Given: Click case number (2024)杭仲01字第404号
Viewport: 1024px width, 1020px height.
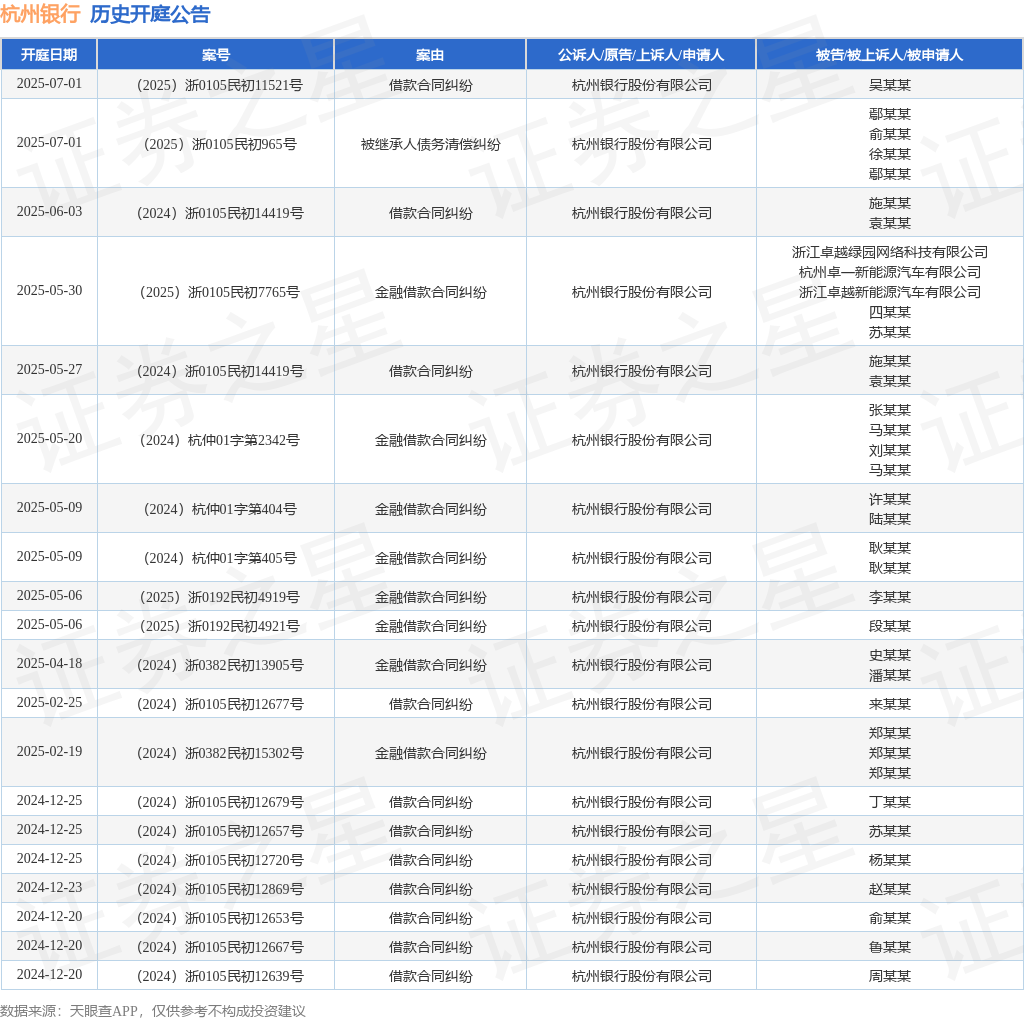Looking at the screenshot, I should coord(219,509).
